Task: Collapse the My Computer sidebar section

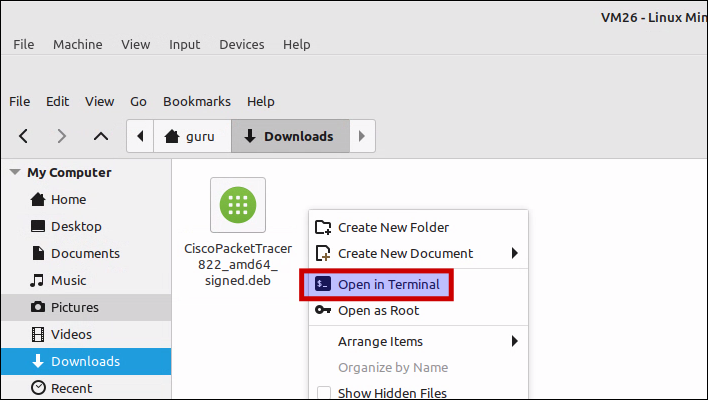Action: 14,172
